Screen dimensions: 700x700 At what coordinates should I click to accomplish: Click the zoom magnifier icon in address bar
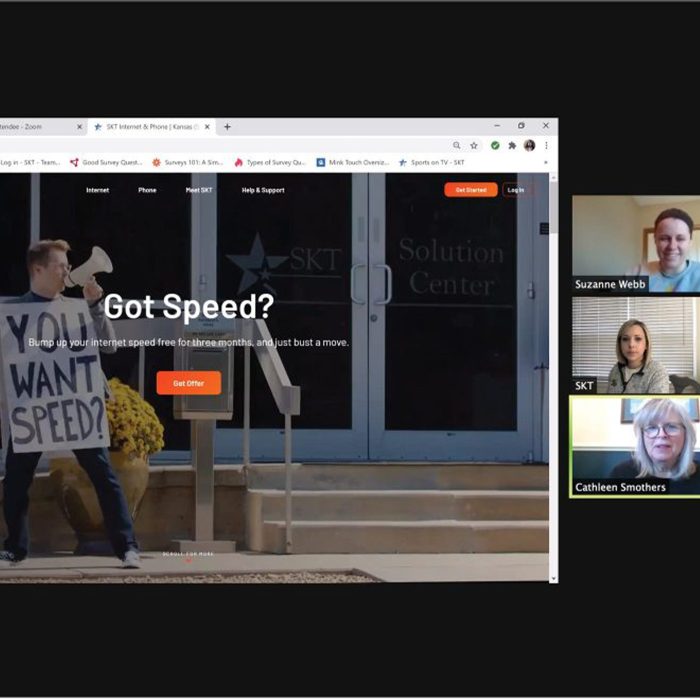tap(456, 145)
